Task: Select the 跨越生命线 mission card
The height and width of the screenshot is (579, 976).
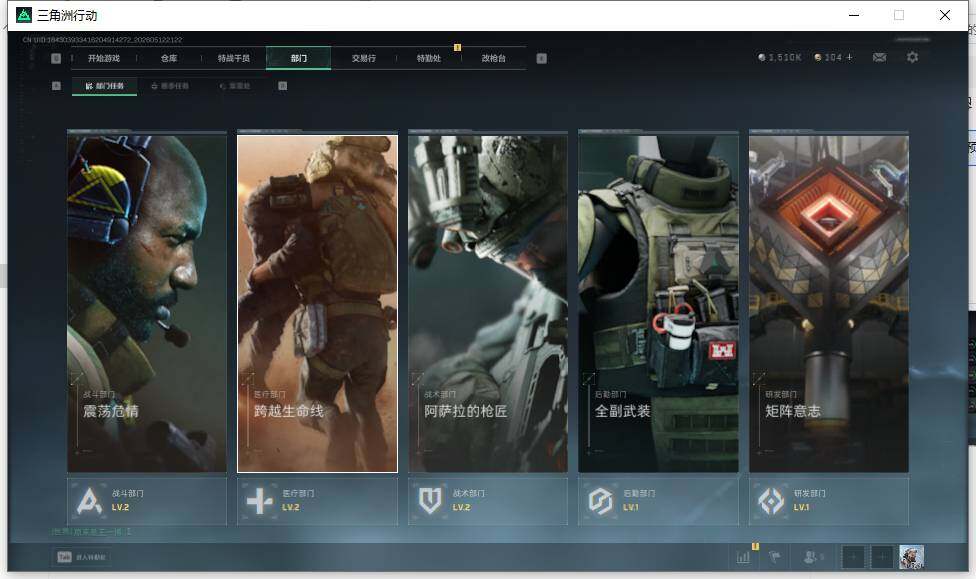Action: (x=317, y=304)
